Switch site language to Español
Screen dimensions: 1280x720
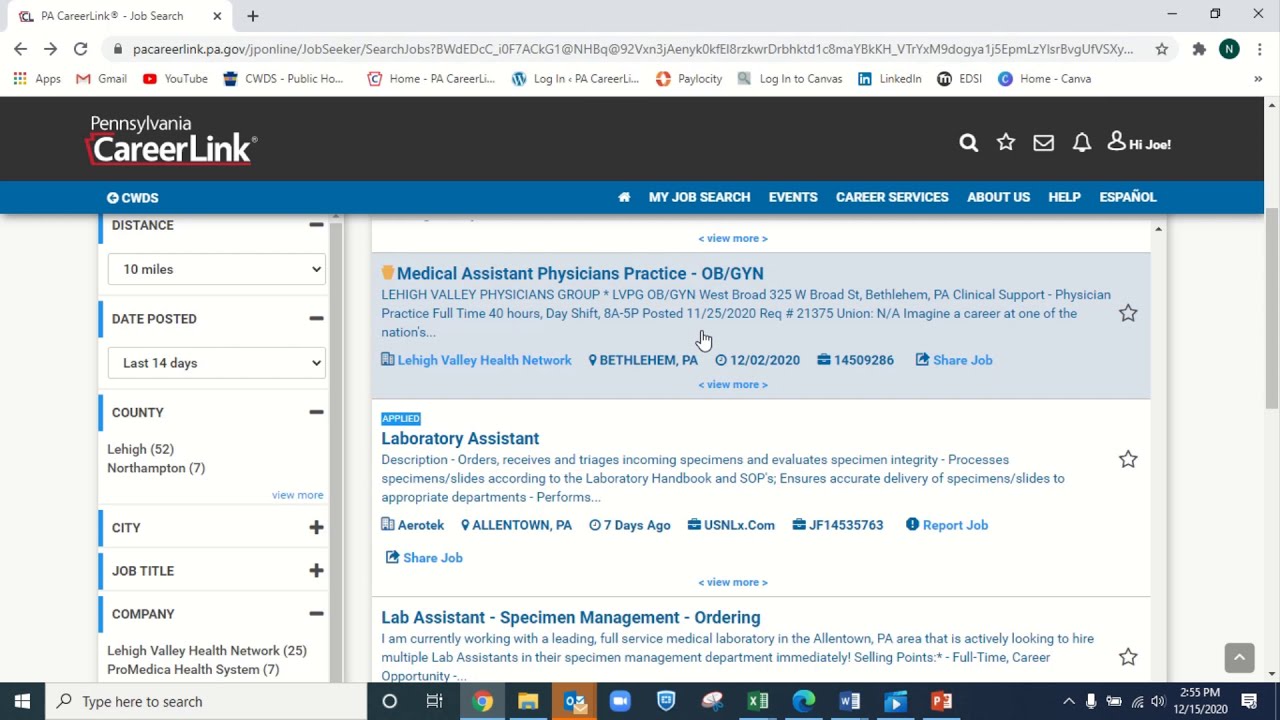coord(1128,197)
